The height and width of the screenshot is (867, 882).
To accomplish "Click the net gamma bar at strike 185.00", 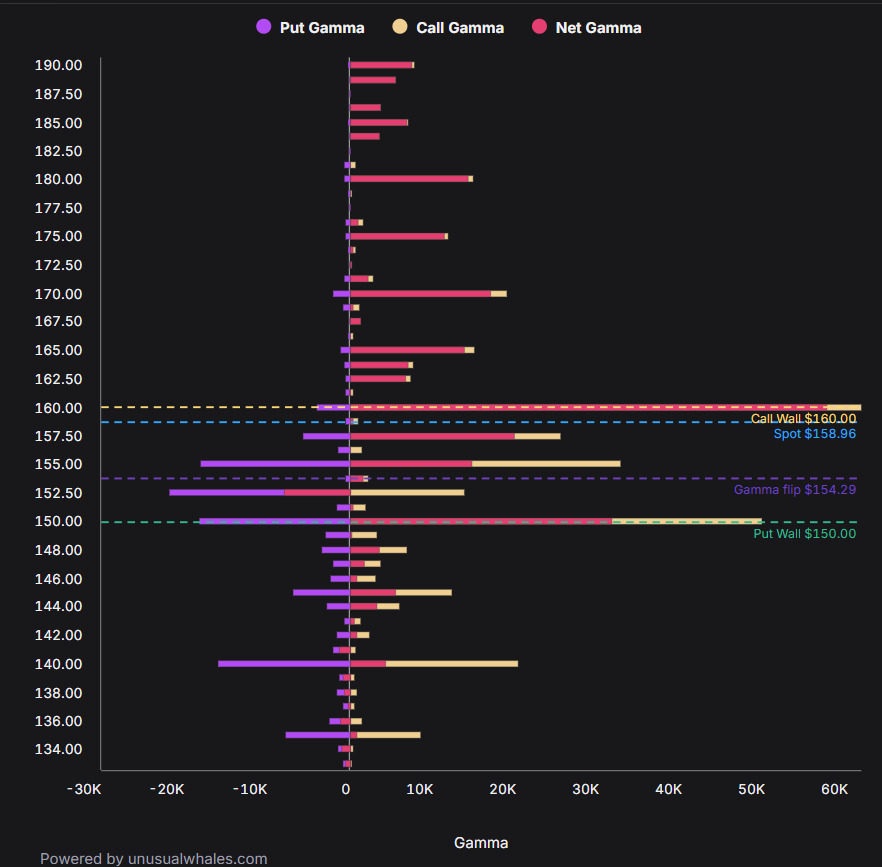I will pyautogui.click(x=378, y=123).
